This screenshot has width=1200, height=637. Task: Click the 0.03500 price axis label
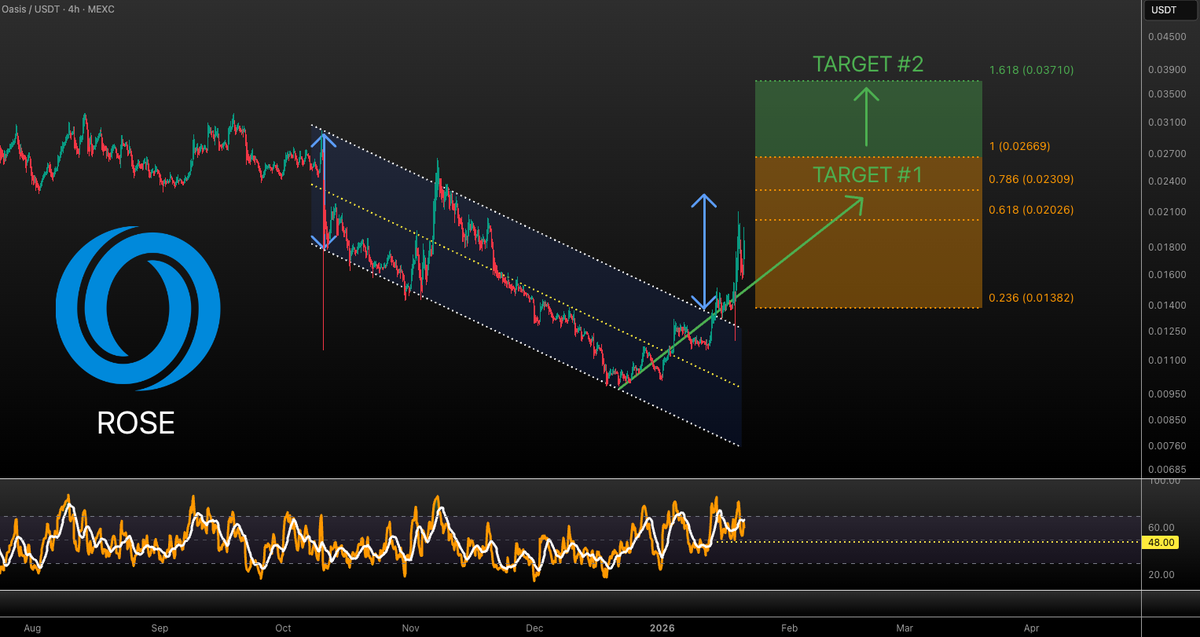click(1165, 94)
